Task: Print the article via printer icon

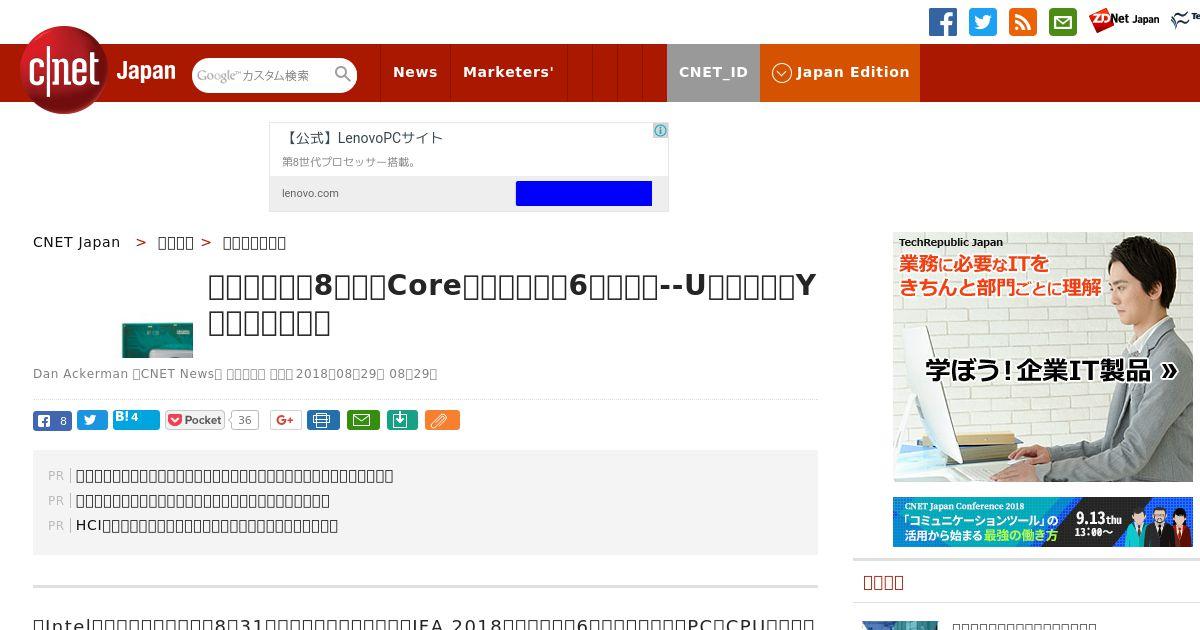Action: coord(323,420)
